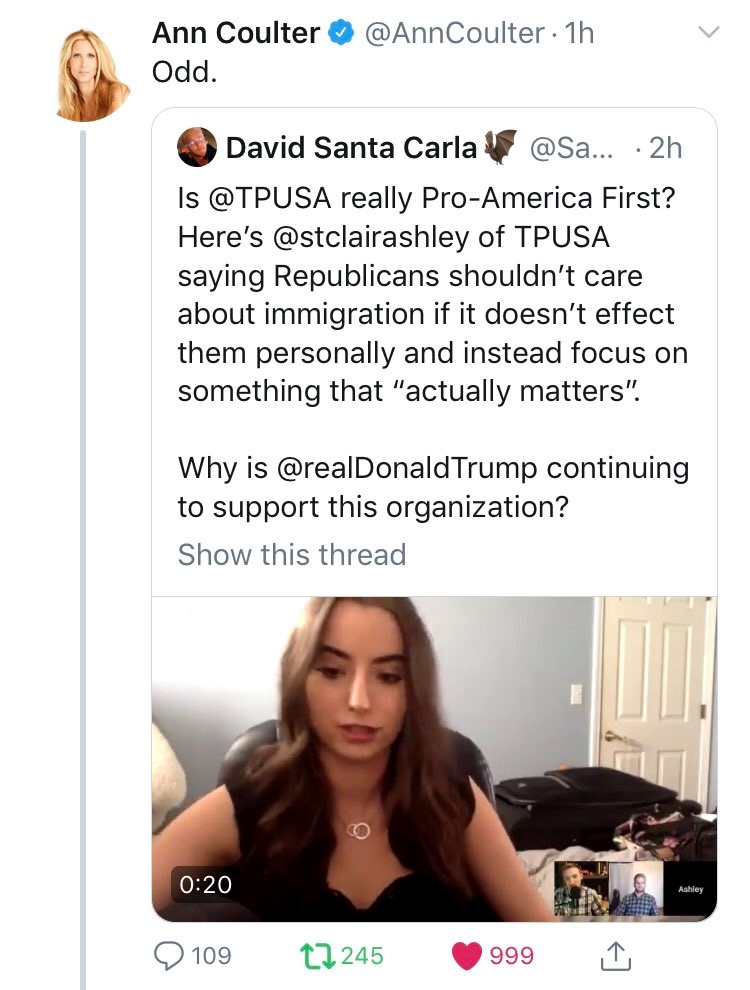Expand the tweet options chevron
This screenshot has width=750, height=990.
(x=709, y=32)
